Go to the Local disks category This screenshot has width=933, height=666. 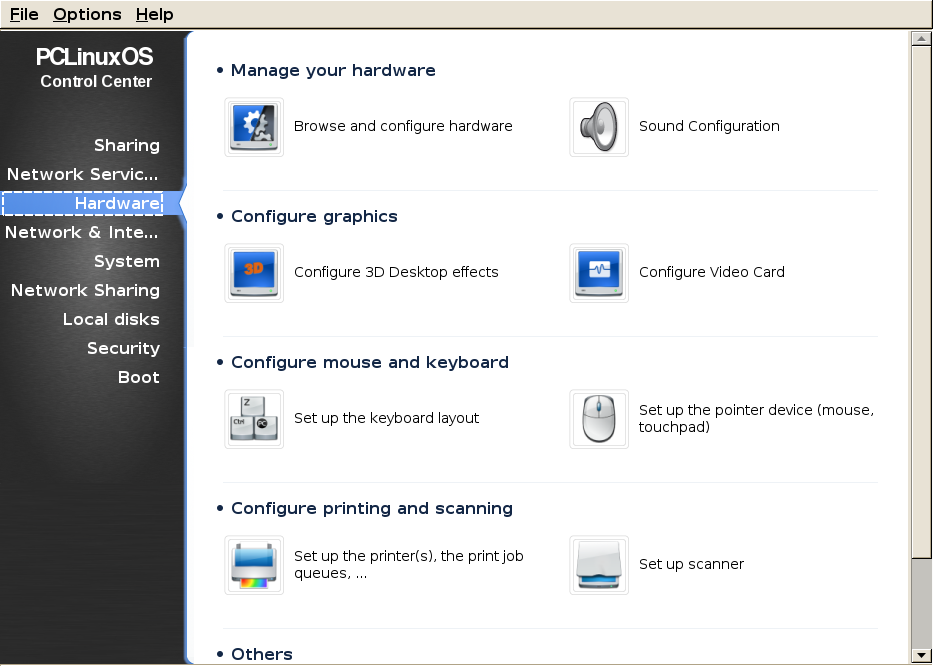coord(111,320)
